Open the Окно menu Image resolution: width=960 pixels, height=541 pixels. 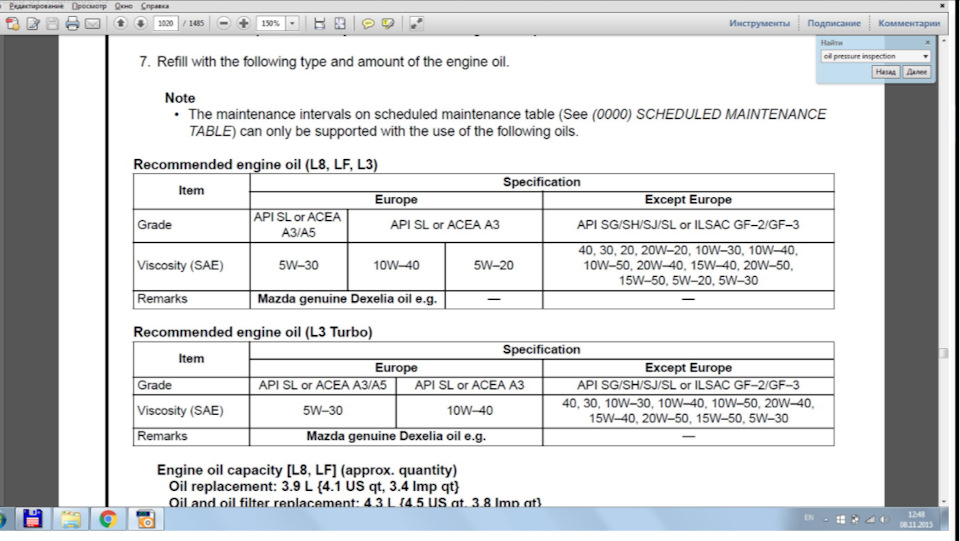click(x=123, y=6)
